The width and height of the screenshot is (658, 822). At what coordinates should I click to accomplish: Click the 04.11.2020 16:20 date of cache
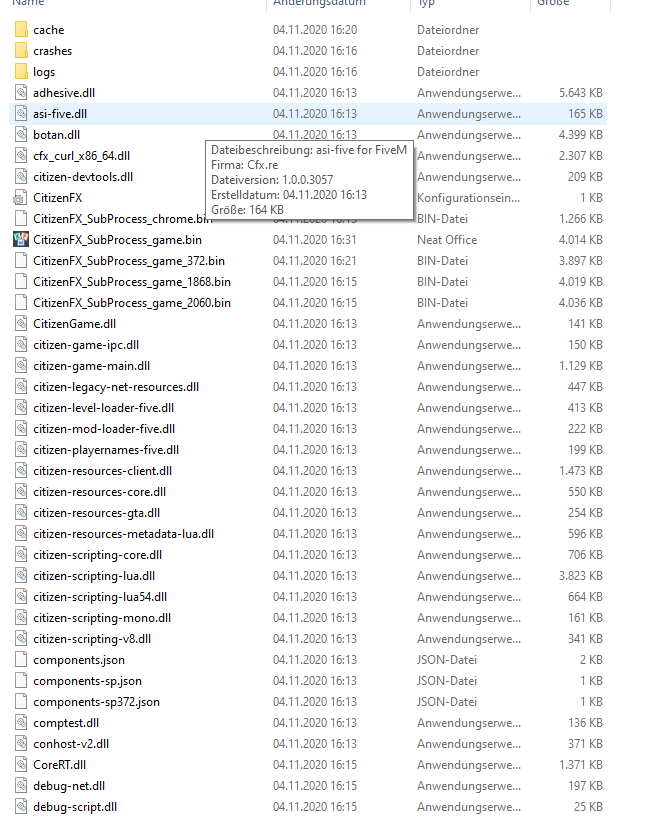[x=315, y=30]
